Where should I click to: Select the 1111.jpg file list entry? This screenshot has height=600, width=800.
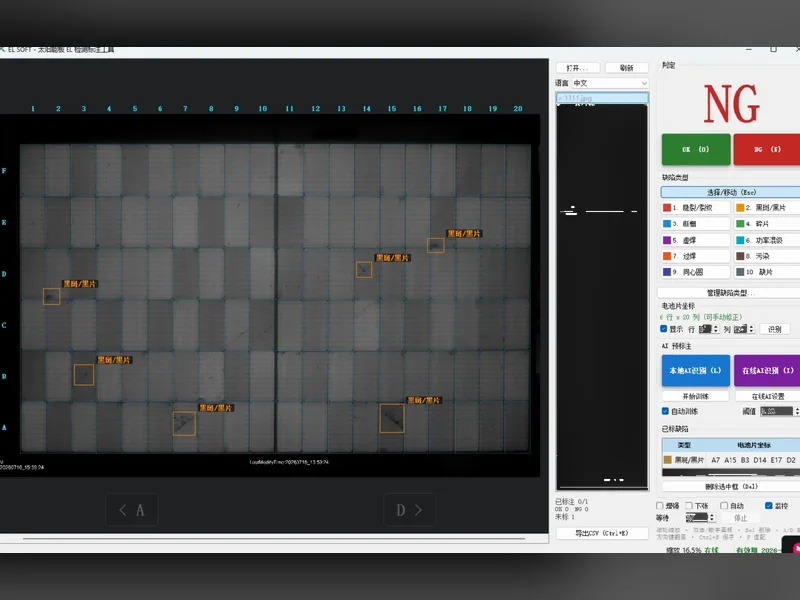(602, 97)
